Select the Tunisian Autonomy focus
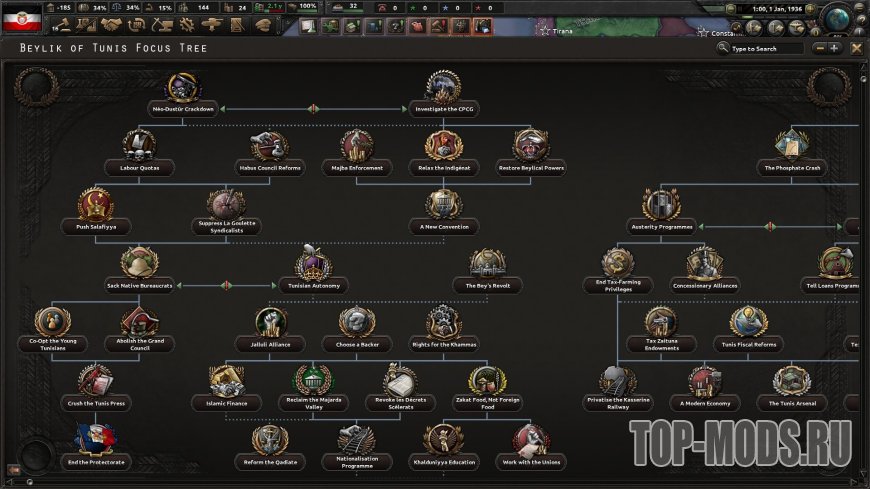Image resolution: width=870 pixels, height=489 pixels. [314, 270]
